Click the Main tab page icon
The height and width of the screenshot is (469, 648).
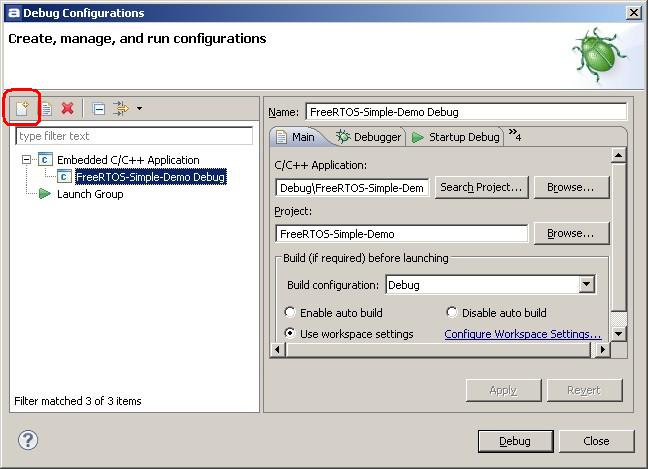tap(281, 137)
